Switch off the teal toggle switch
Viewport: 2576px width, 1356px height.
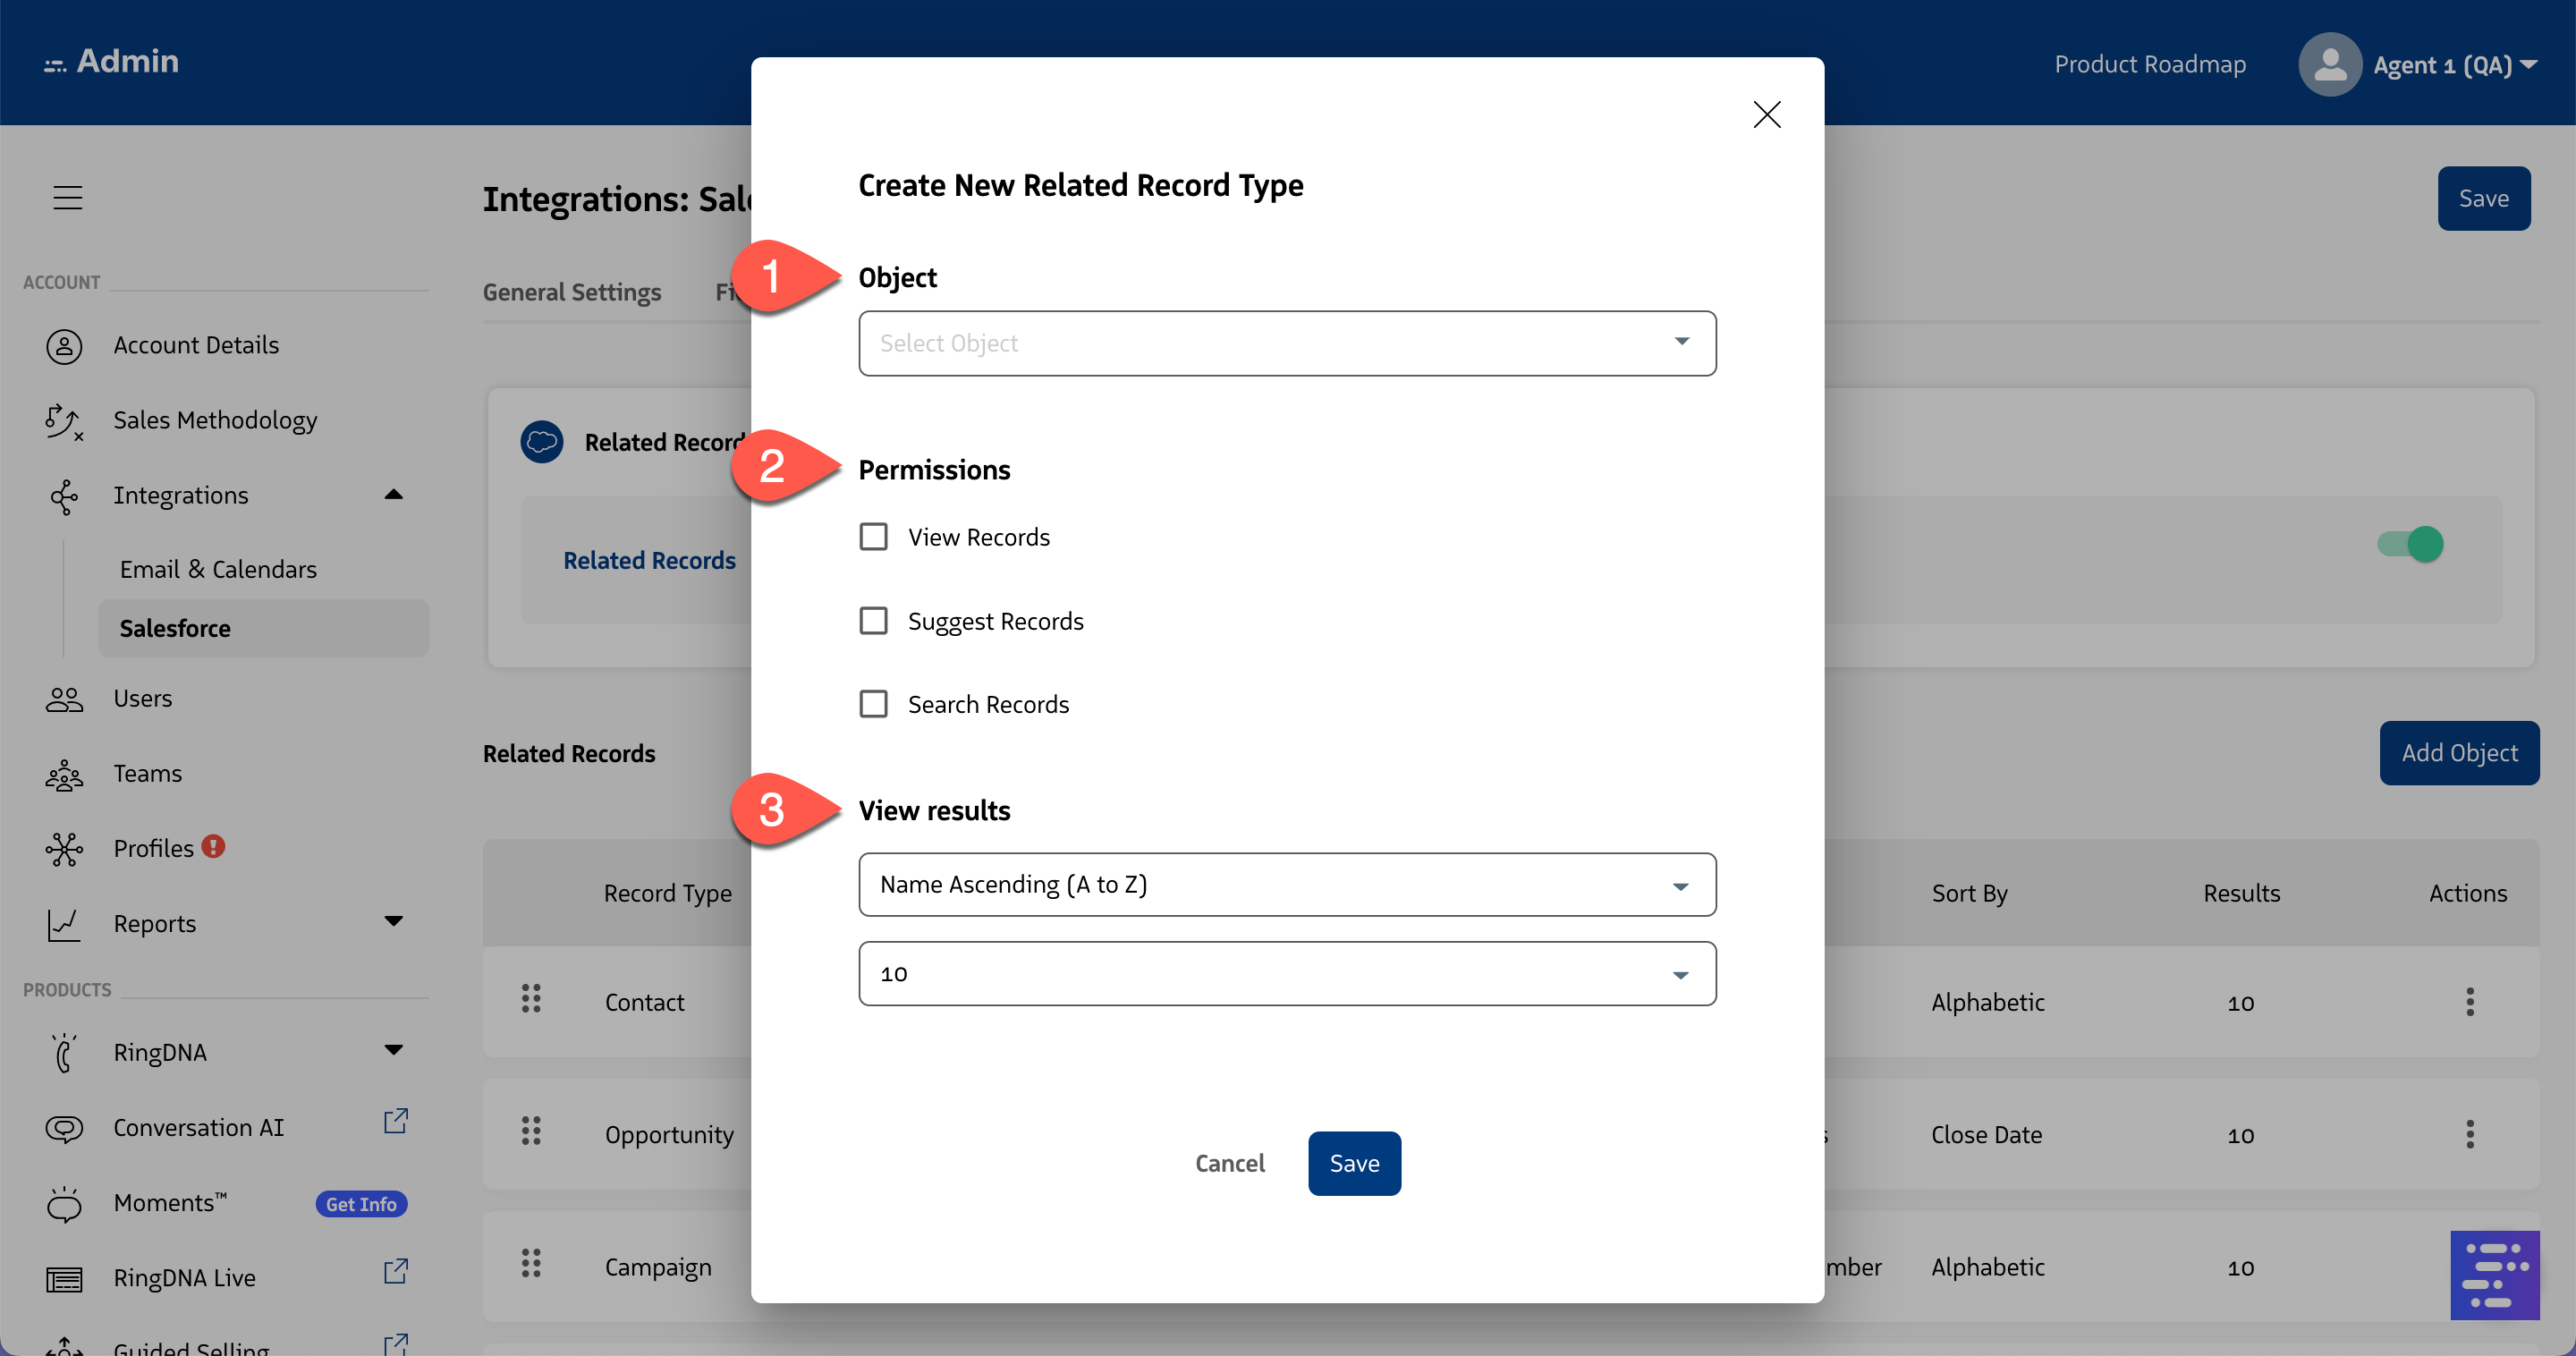2410,544
